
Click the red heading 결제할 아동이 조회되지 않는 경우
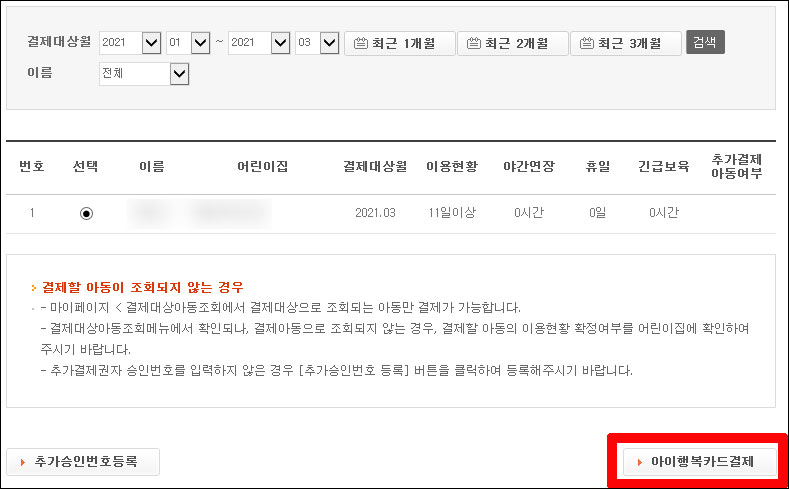(x=142, y=288)
